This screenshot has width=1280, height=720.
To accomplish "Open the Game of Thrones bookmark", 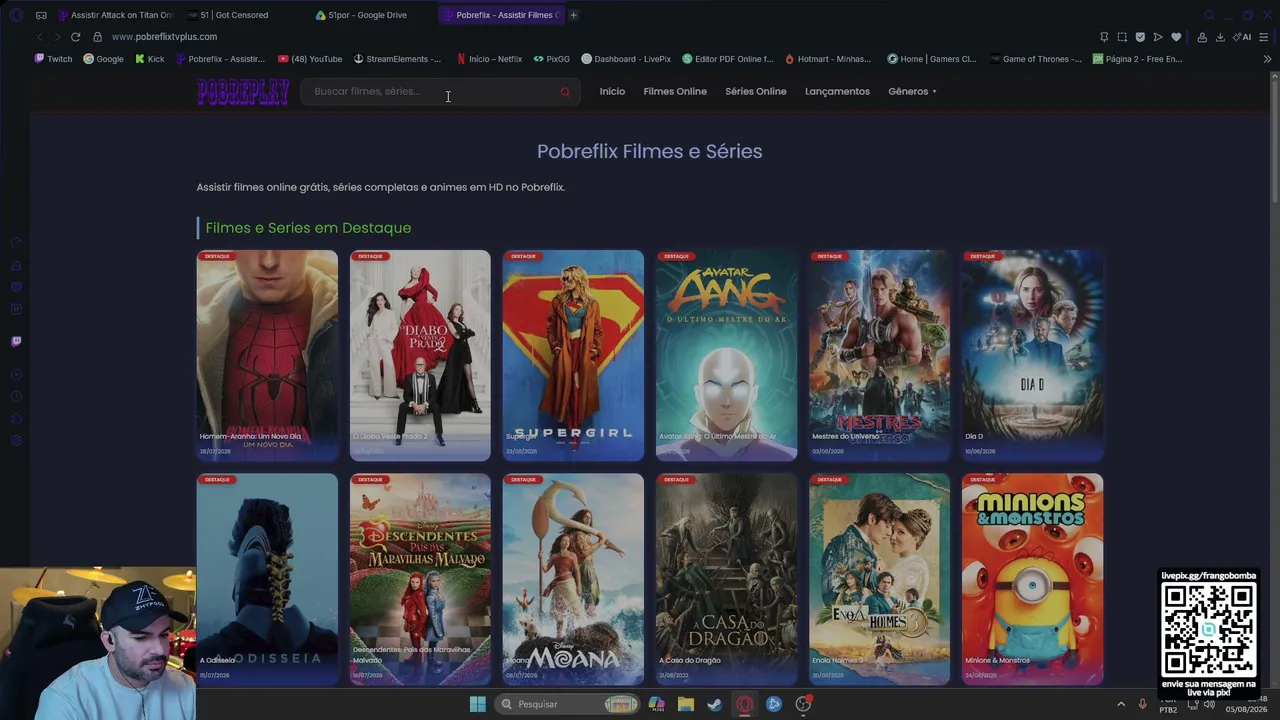I will click(1036, 59).
